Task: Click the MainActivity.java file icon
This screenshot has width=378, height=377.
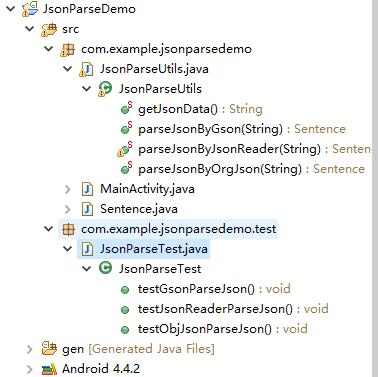Action: [87, 189]
